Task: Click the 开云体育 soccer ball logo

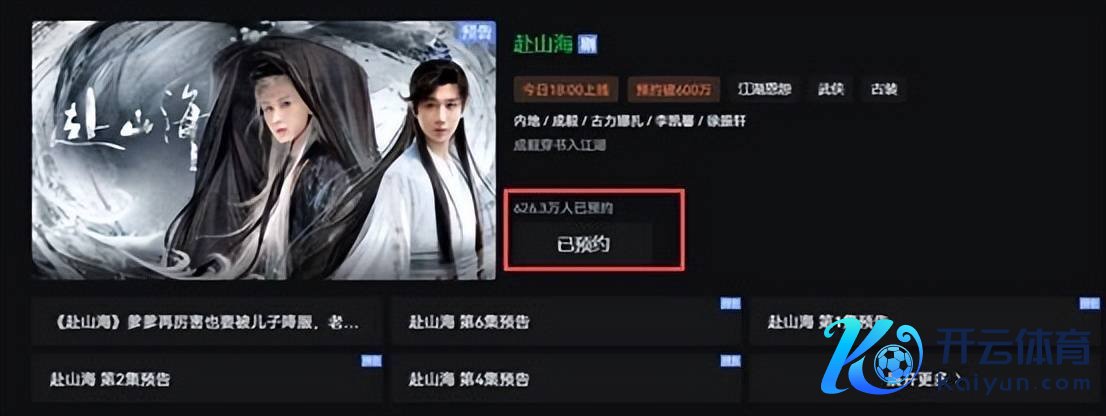Action: [x=893, y=361]
